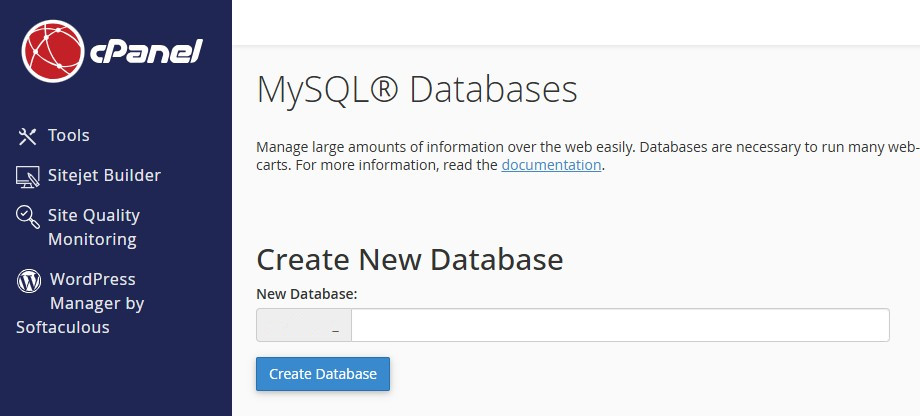
Task: Click the Softaculous text in sidebar
Action: (x=63, y=327)
